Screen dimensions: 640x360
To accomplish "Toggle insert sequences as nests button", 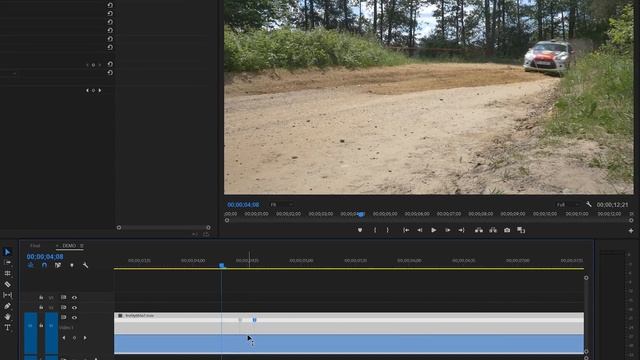I will coord(31,265).
